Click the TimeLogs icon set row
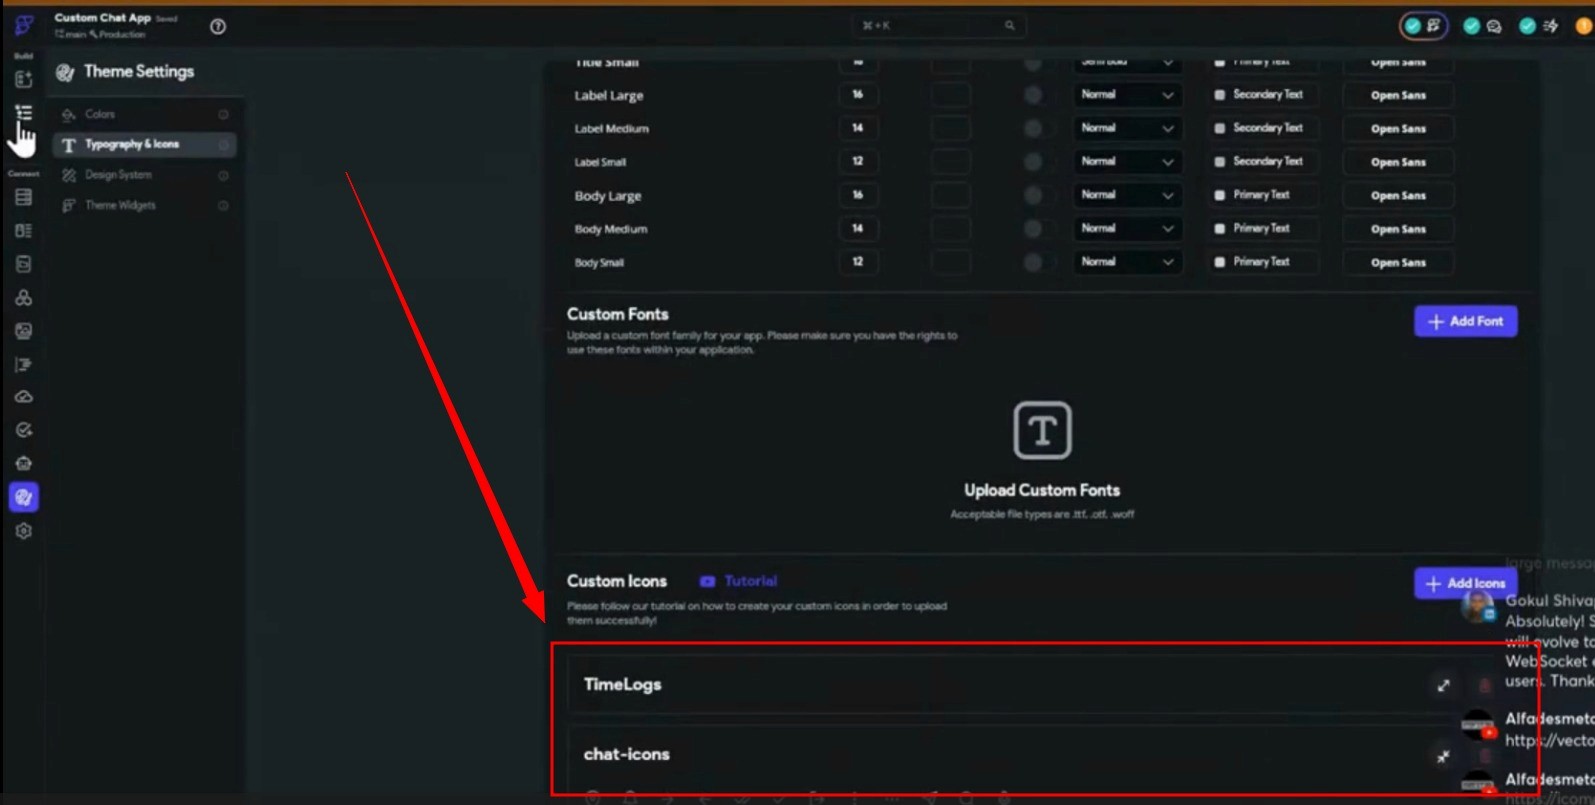 click(x=1037, y=685)
